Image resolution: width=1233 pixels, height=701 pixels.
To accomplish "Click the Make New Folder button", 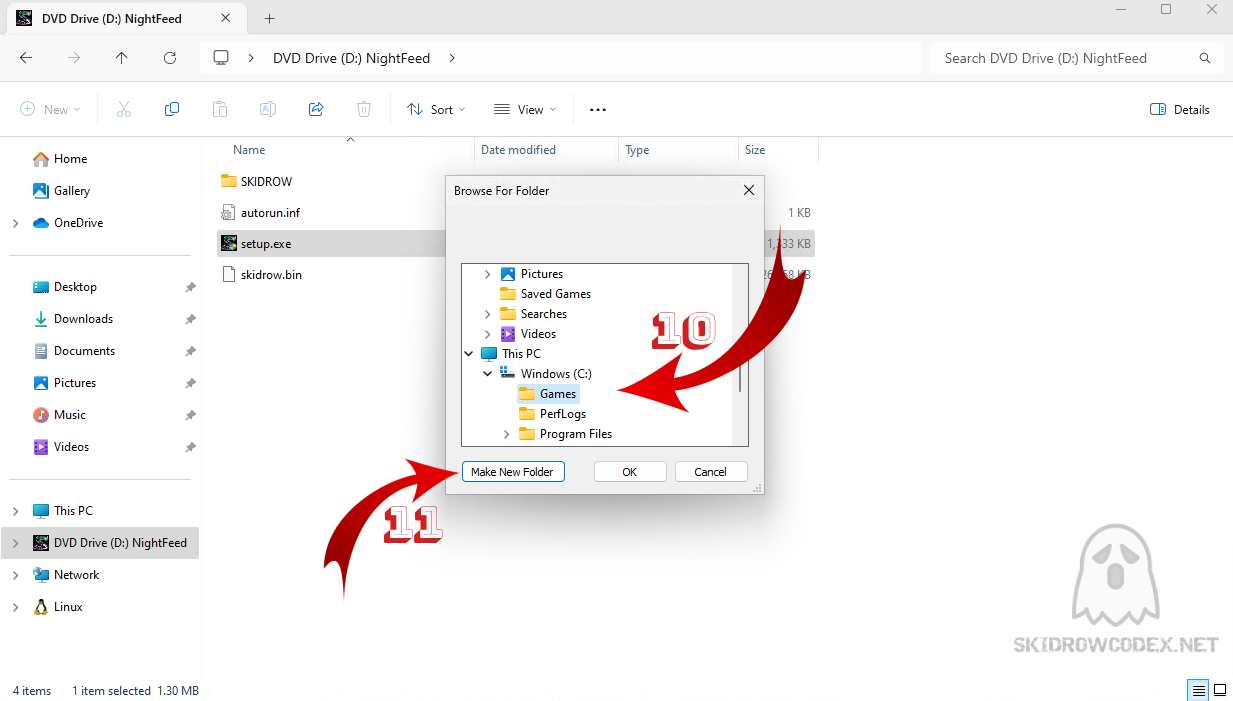I will coord(512,472).
